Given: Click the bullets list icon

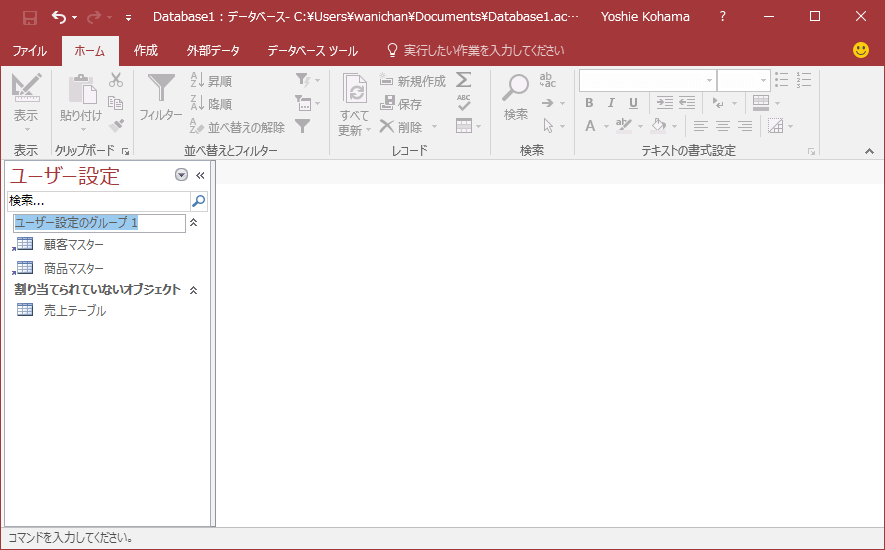Looking at the screenshot, I should click(x=782, y=80).
